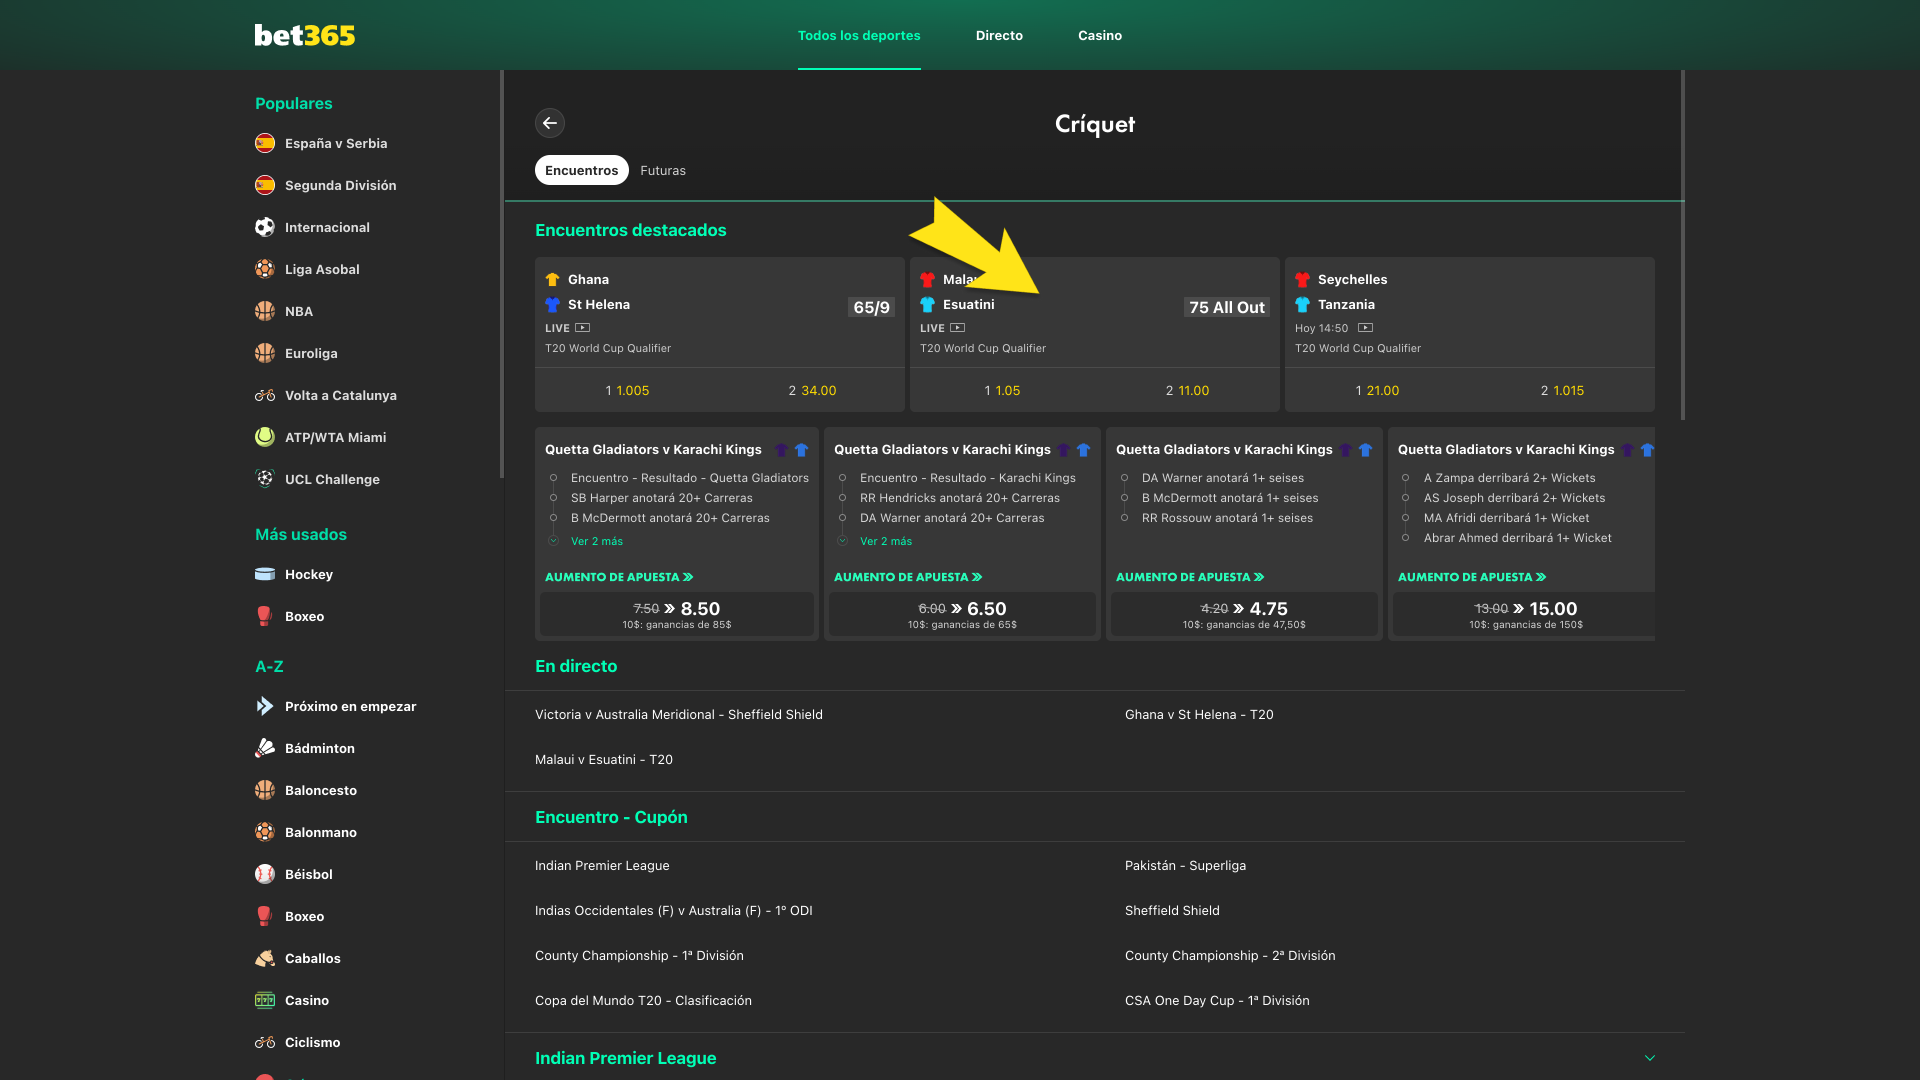Open Euroliga via its sidebar icon
1920x1080 pixels.
(264, 353)
